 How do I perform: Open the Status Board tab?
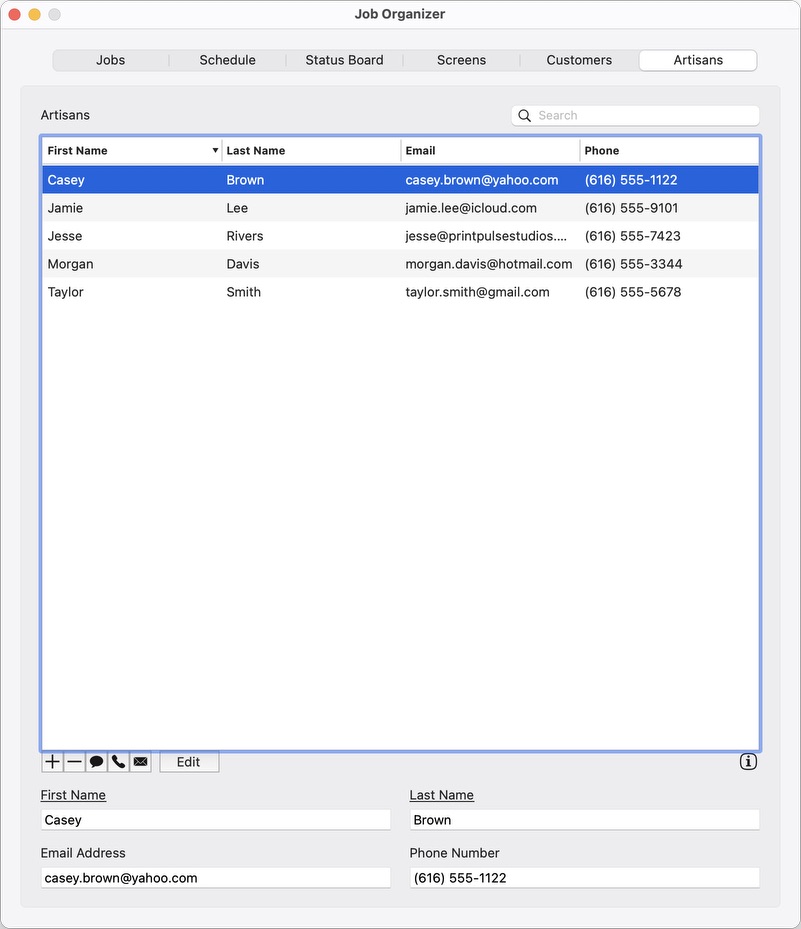pos(344,60)
